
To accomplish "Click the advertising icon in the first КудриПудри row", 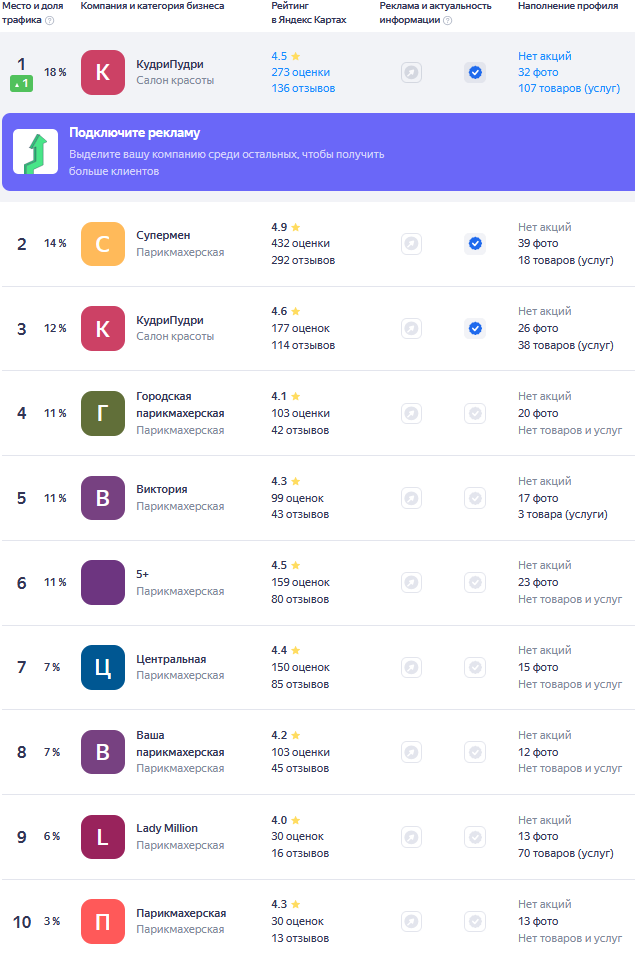I will (x=411, y=73).
